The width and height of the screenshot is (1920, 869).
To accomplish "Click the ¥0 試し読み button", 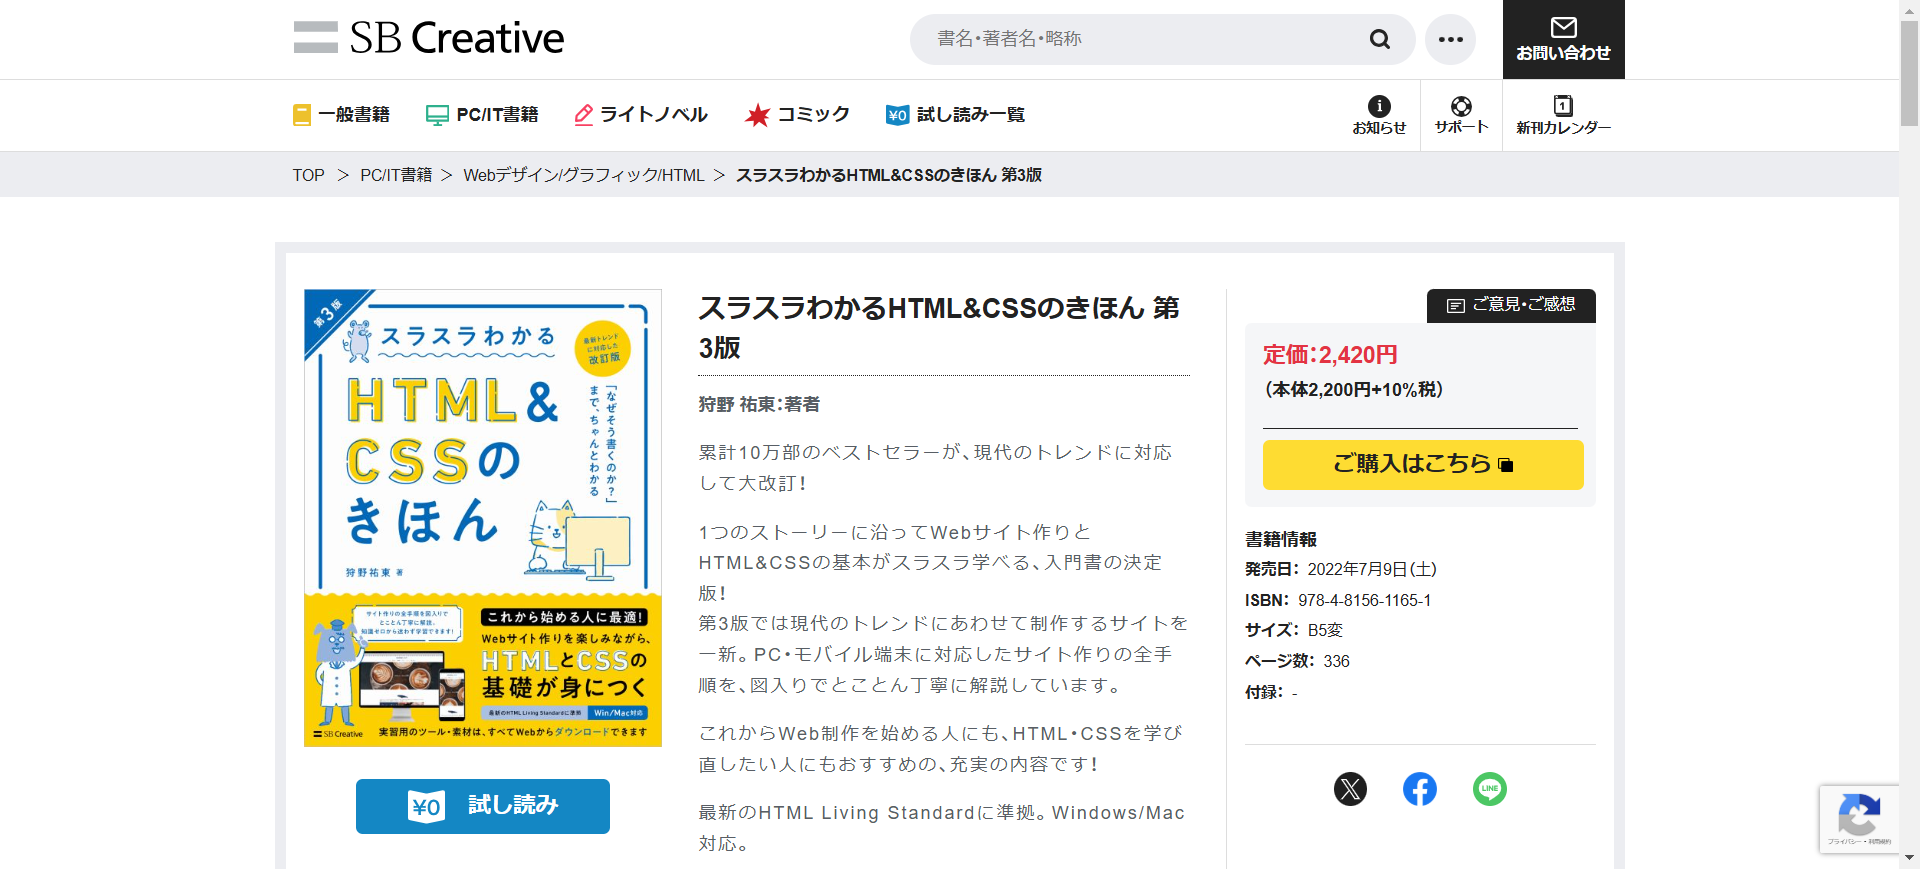I will pos(483,806).
